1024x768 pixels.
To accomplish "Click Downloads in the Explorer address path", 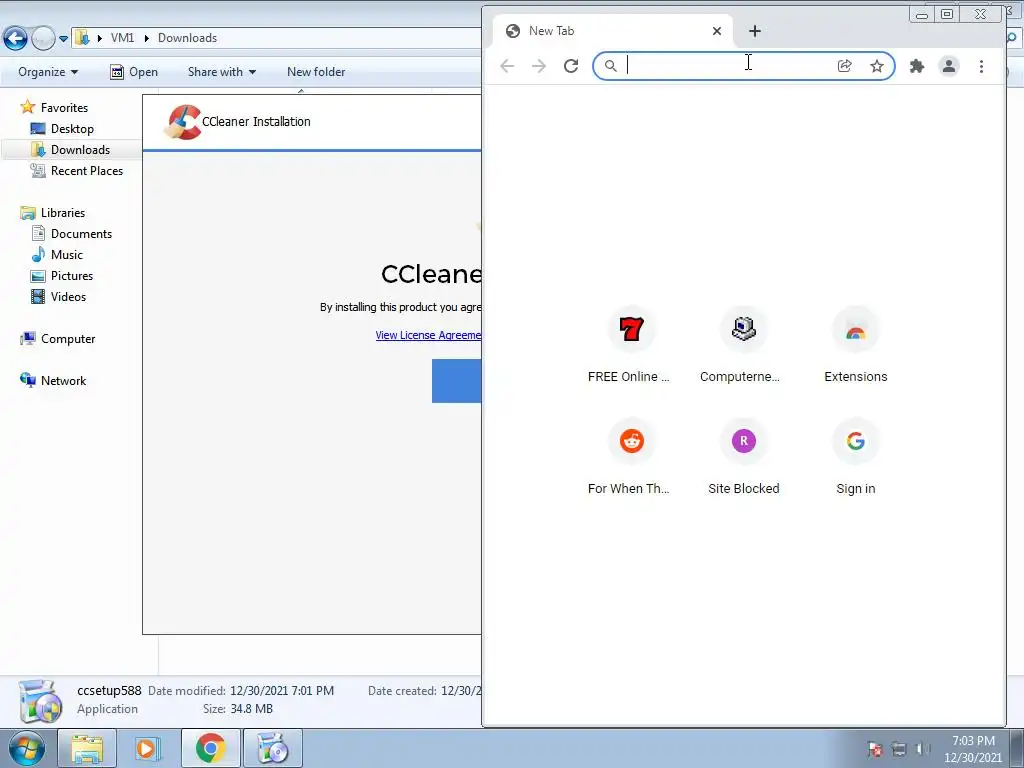I will 187,38.
